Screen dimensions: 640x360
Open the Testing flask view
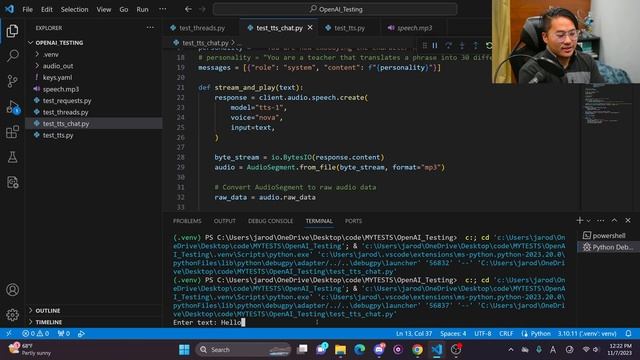click(12, 157)
